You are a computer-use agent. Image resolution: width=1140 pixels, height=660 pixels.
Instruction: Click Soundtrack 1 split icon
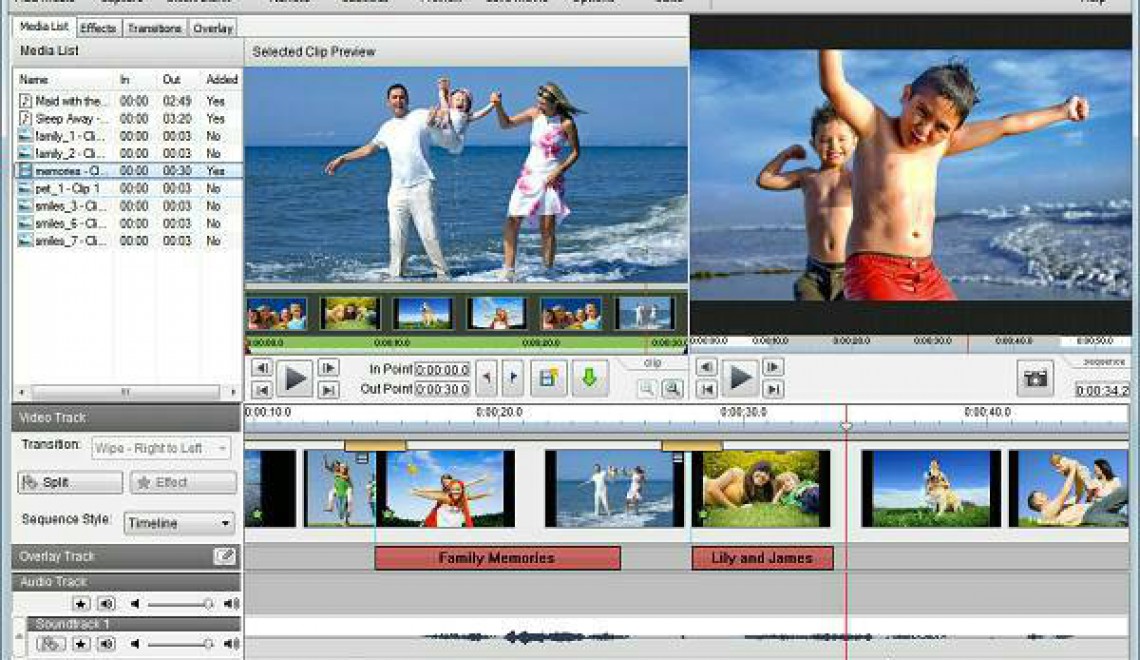click(x=50, y=644)
